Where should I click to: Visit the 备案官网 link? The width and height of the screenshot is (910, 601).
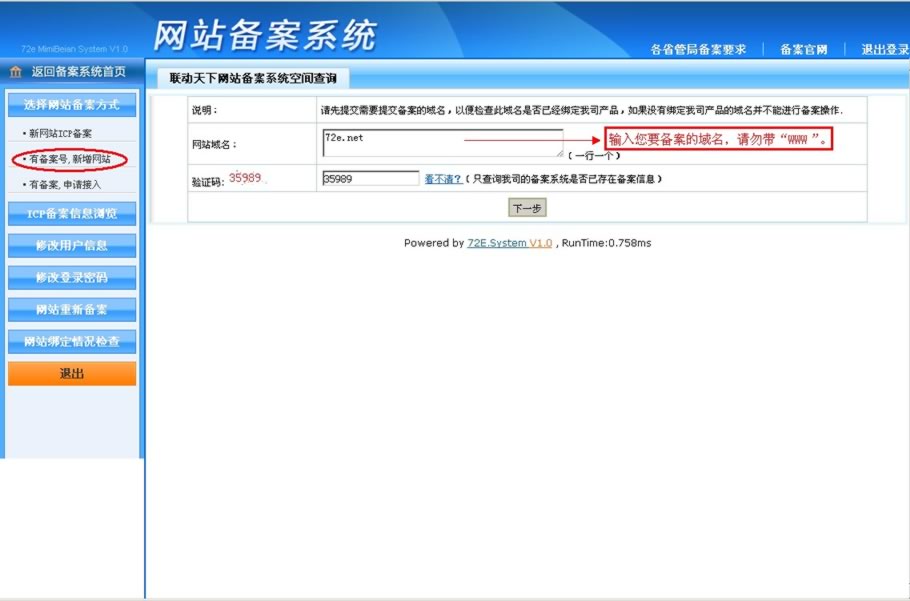(803, 50)
